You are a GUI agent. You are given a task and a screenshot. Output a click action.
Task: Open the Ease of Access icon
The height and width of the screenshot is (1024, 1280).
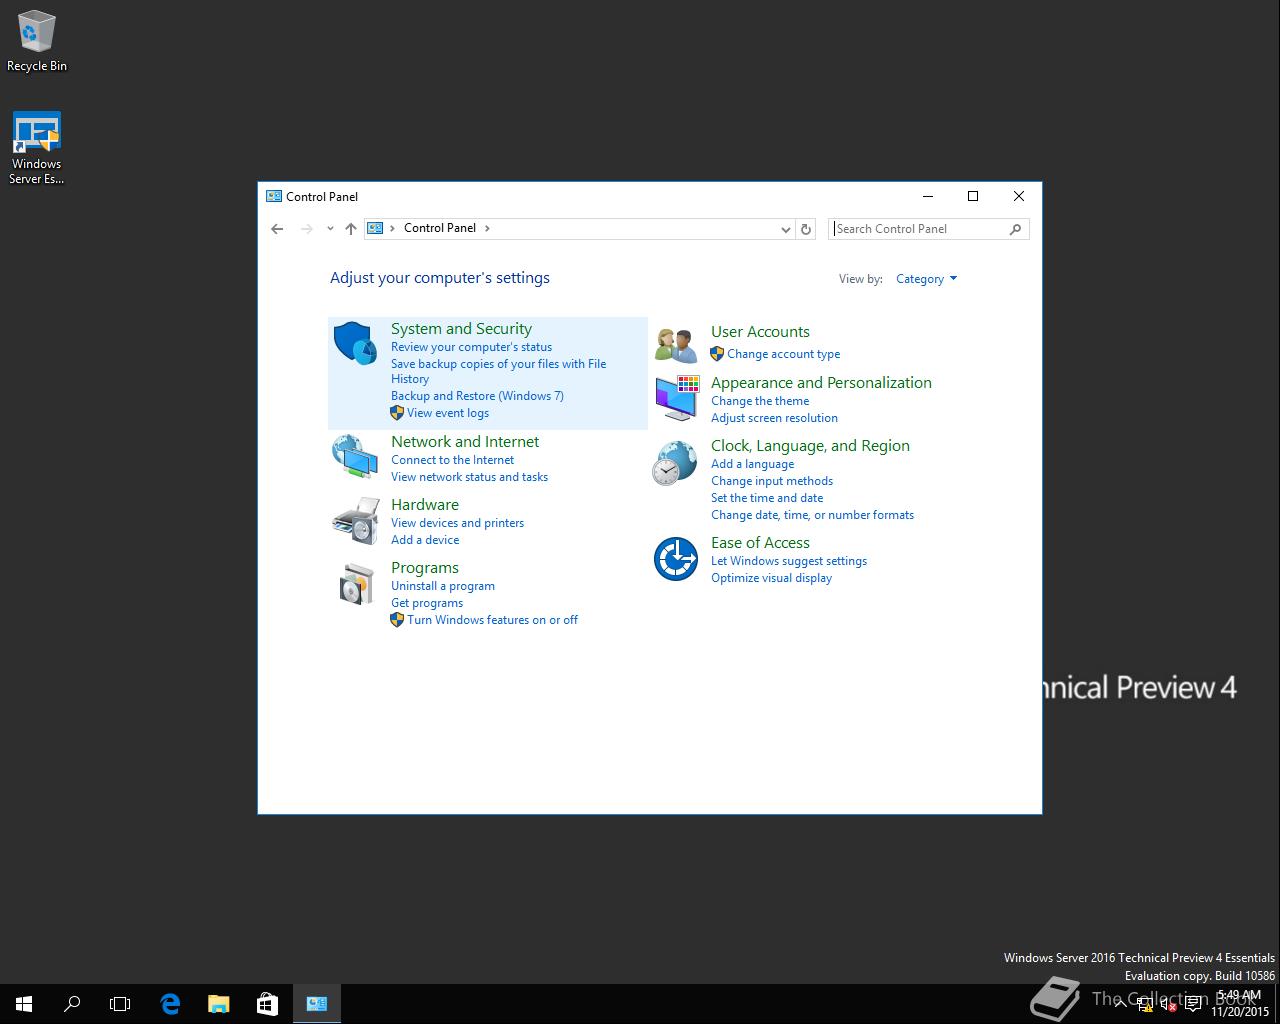click(676, 558)
